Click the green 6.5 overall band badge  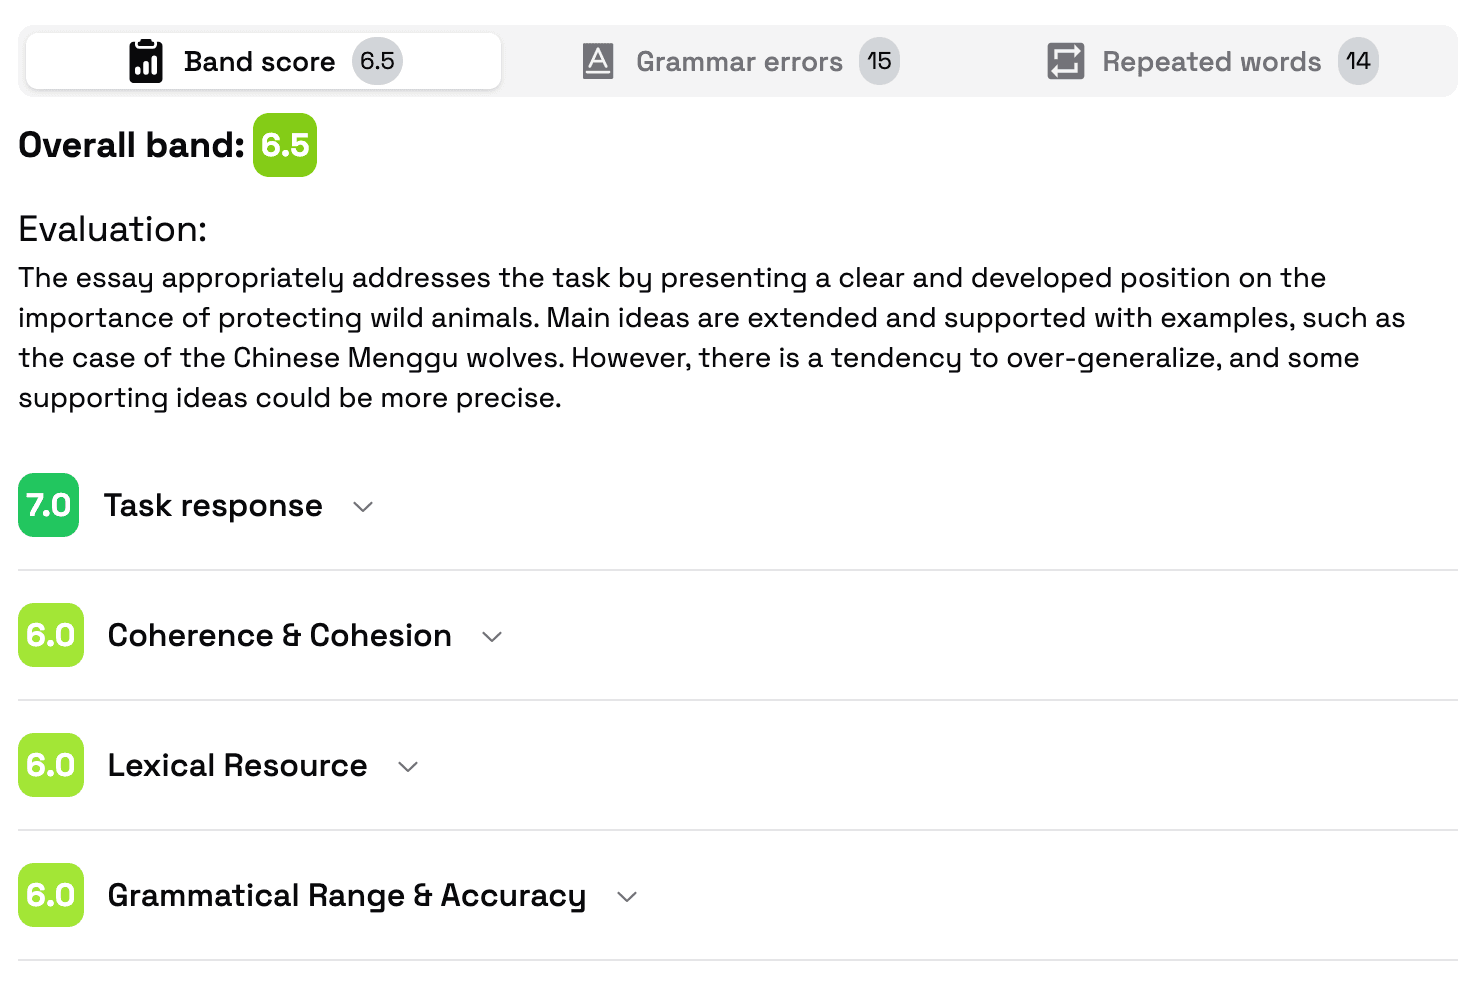coord(285,145)
